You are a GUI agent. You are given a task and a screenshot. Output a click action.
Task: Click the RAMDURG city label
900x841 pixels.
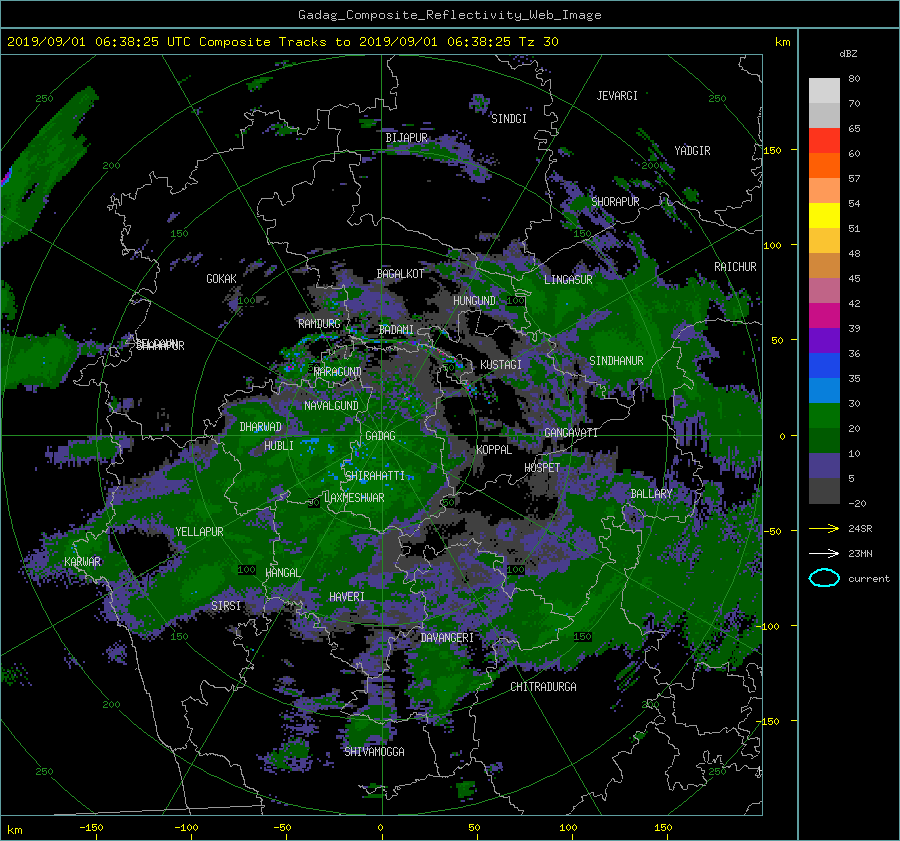coord(319,324)
